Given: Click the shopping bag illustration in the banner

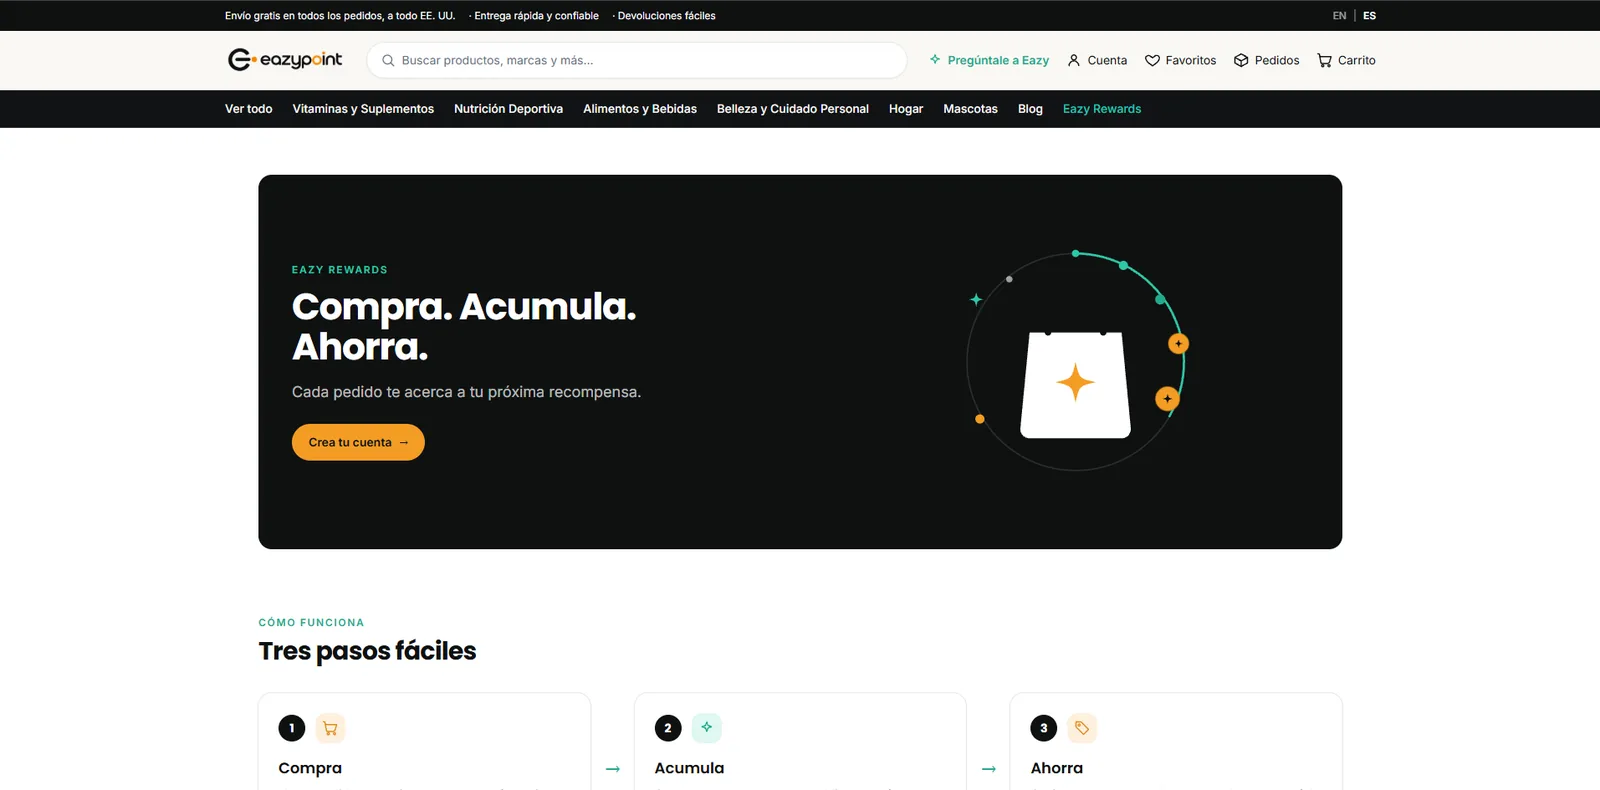Looking at the screenshot, I should (x=1075, y=384).
